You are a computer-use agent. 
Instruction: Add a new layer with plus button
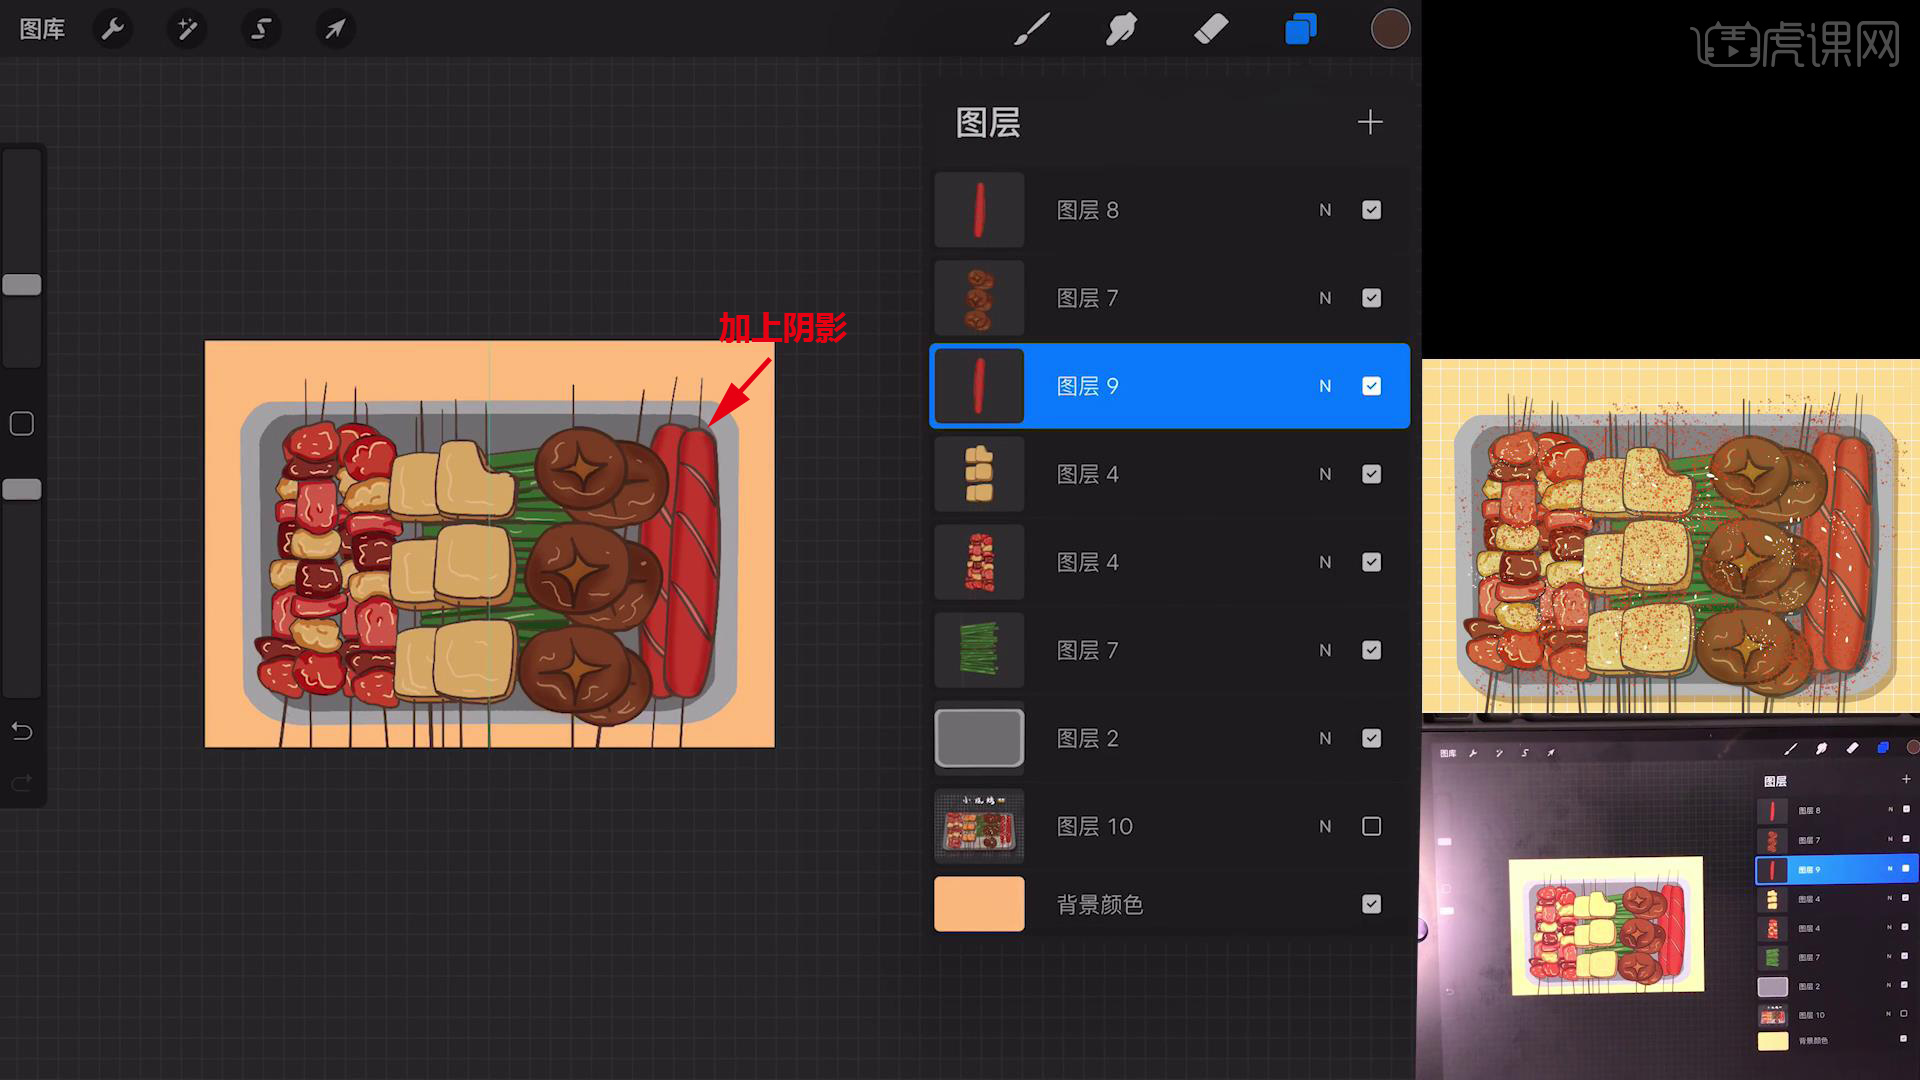[1370, 122]
